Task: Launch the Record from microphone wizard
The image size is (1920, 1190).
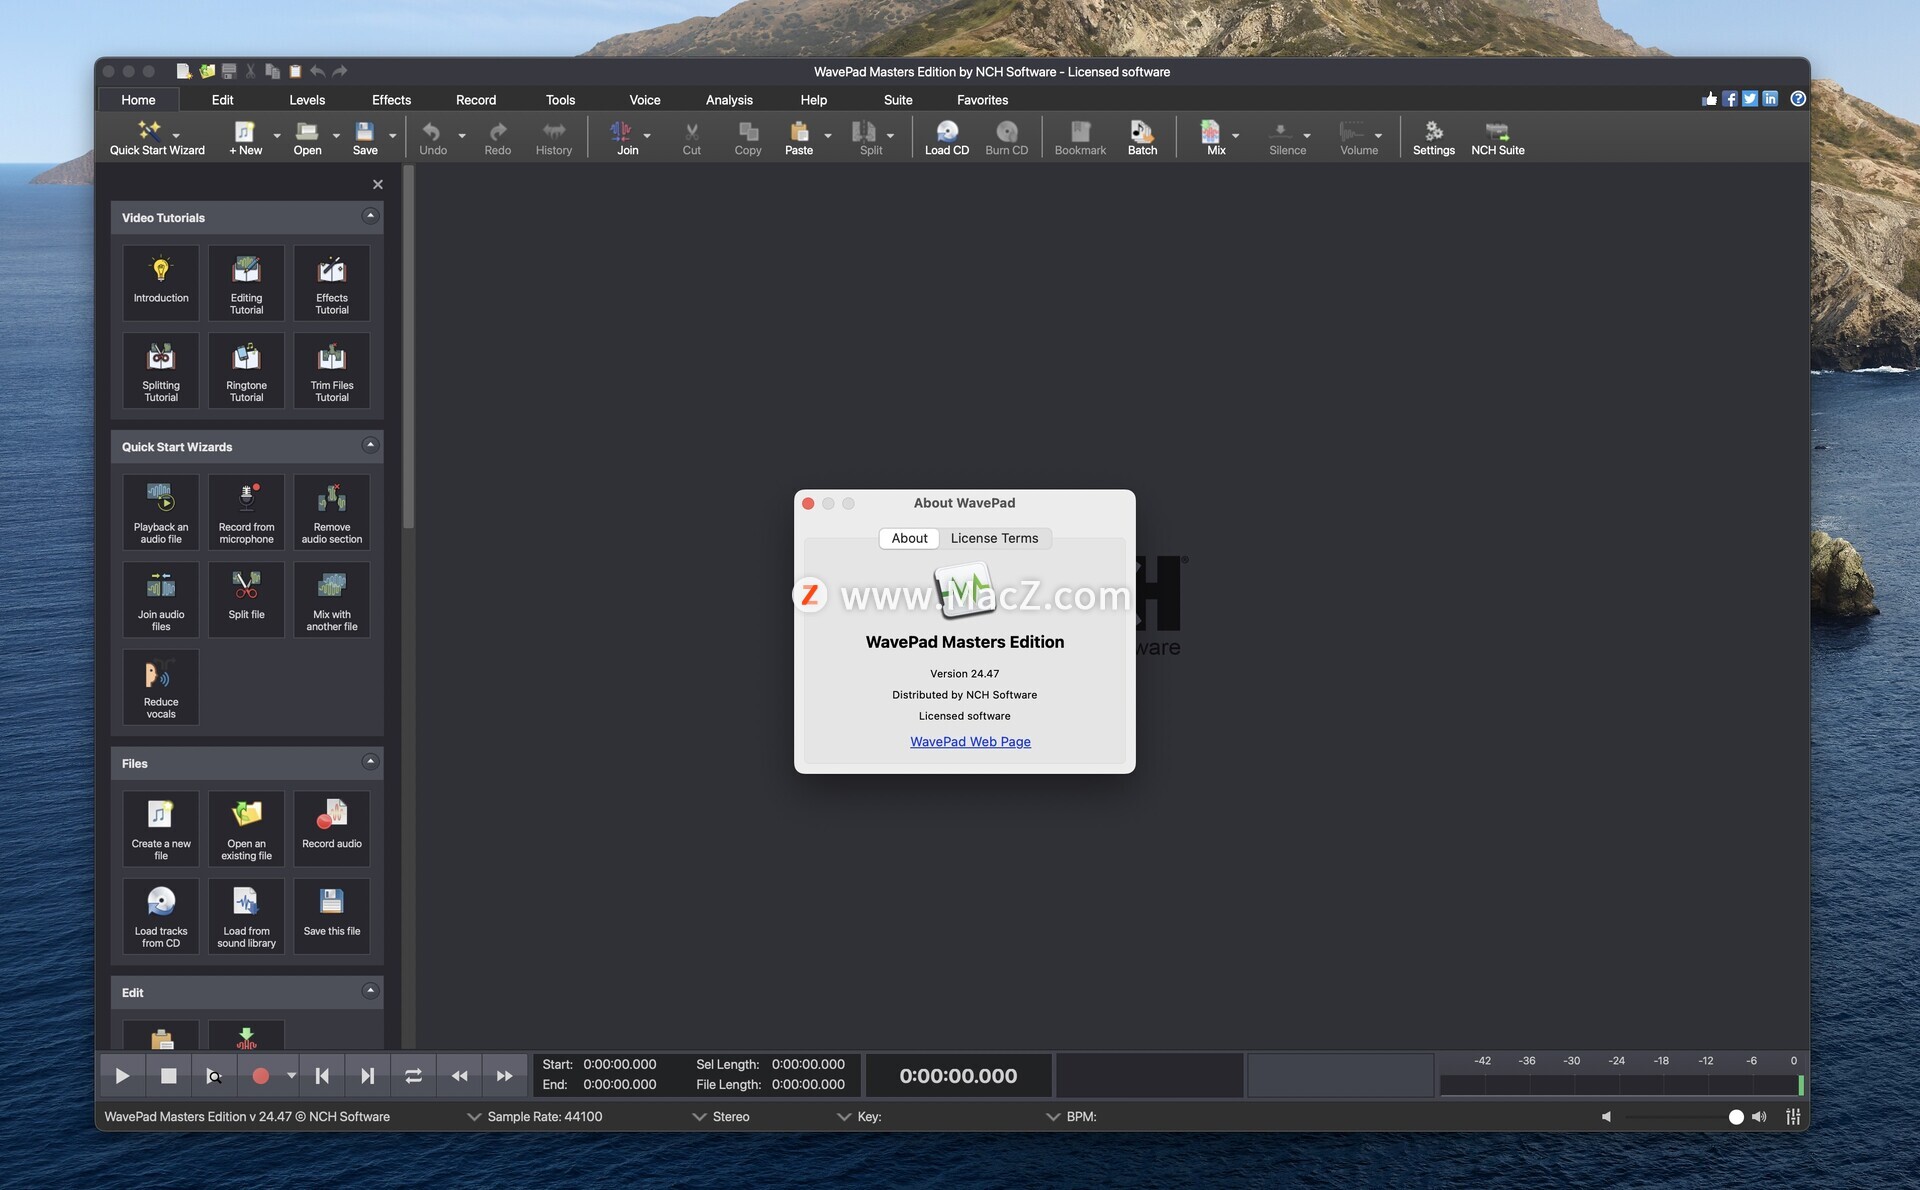Action: [246, 512]
